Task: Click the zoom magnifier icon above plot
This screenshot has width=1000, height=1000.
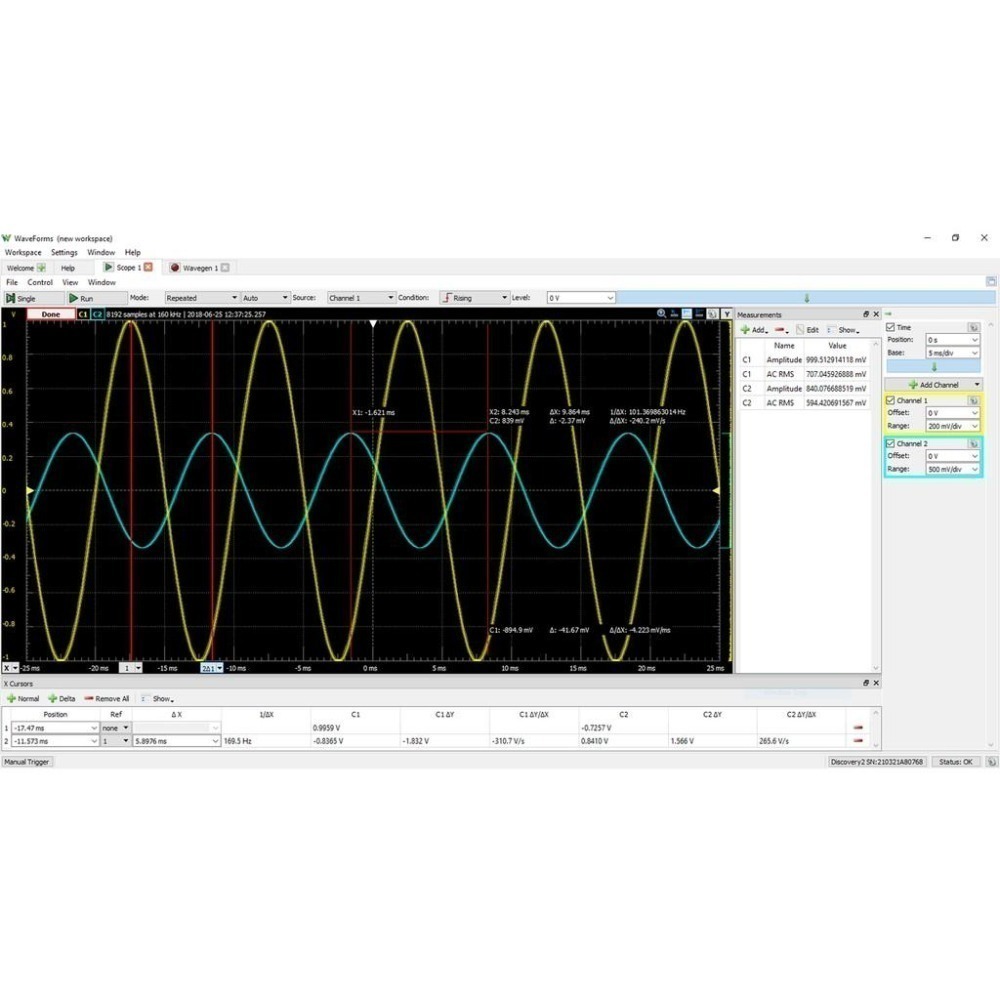Action: point(662,314)
